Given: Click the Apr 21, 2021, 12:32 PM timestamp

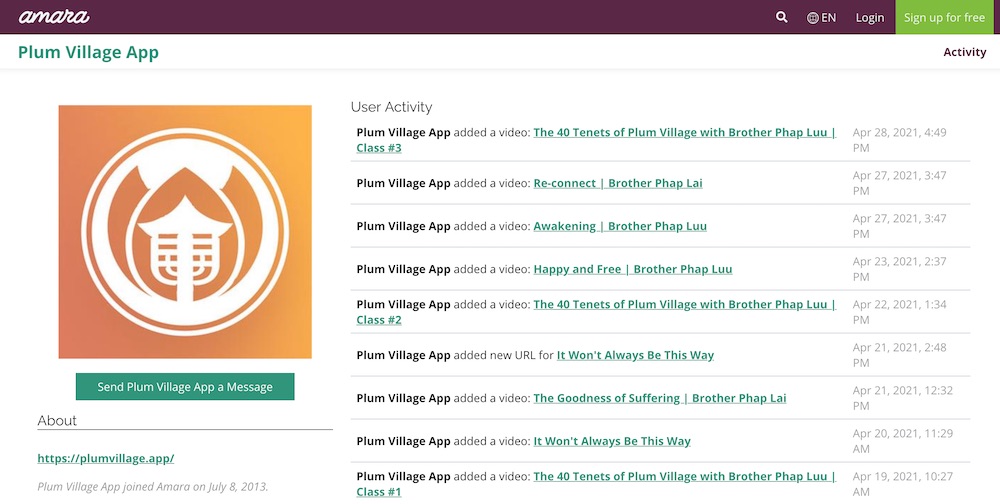Looking at the screenshot, I should [x=902, y=398].
